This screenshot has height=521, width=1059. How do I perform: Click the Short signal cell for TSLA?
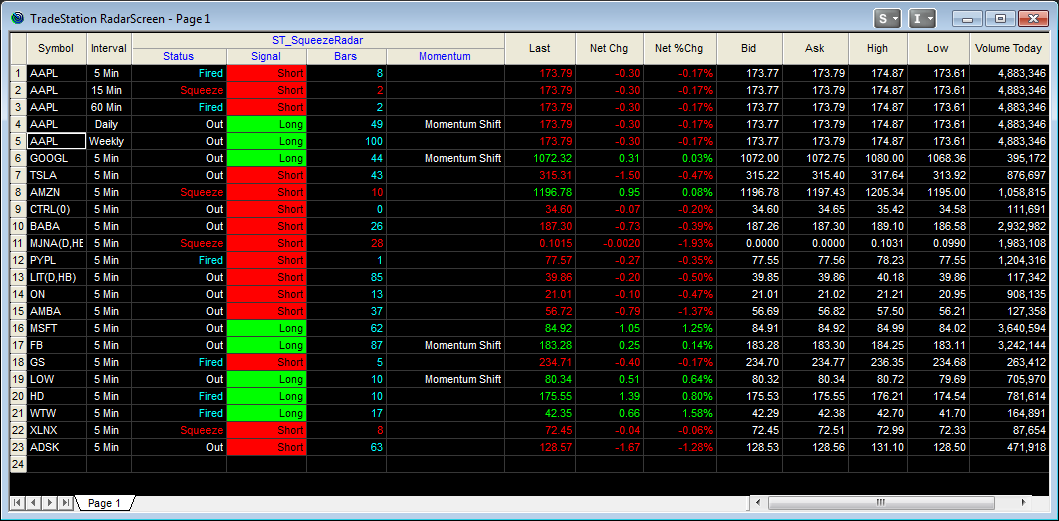[x=266, y=175]
